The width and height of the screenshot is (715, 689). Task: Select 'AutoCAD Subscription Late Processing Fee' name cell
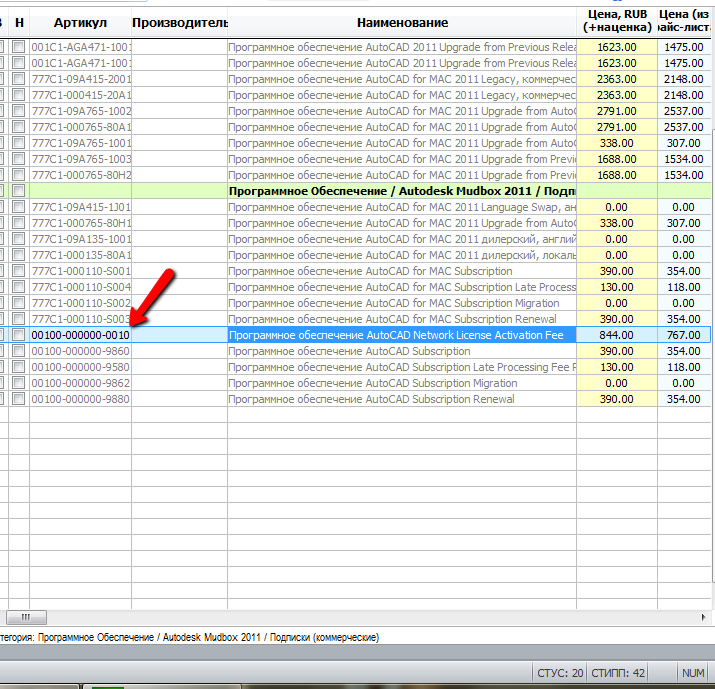coord(402,367)
